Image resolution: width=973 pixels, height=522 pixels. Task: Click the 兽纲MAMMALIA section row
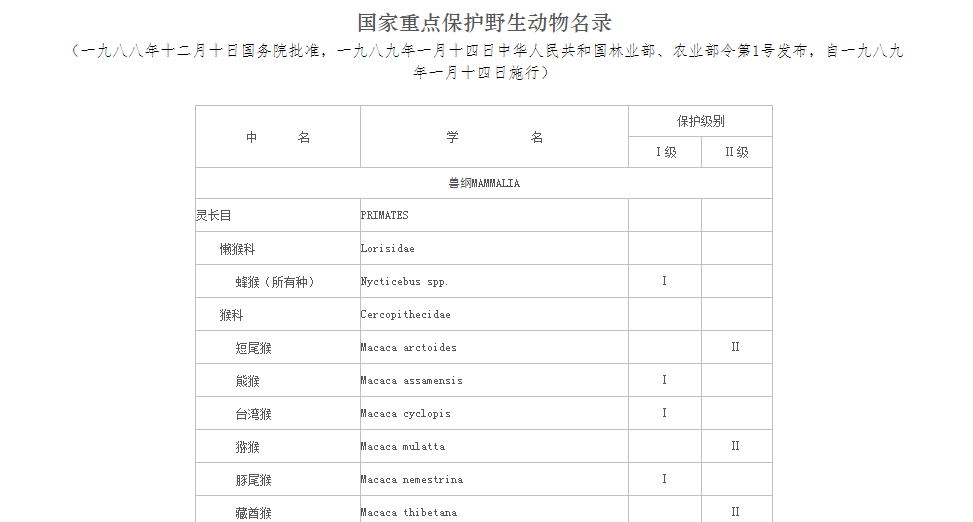[x=484, y=183]
